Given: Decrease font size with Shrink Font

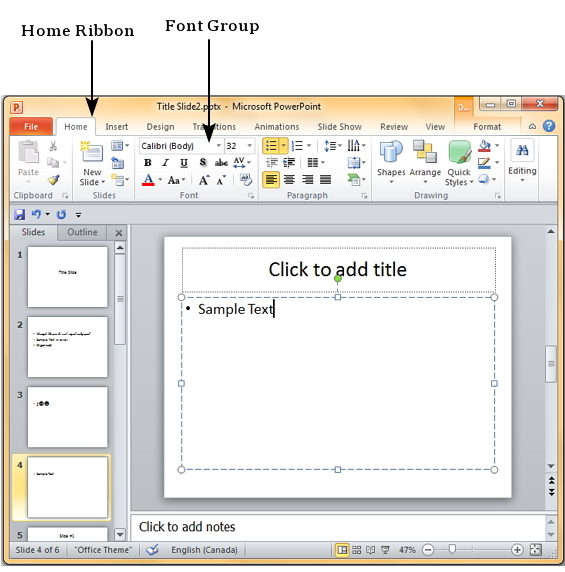Looking at the screenshot, I should [x=221, y=180].
